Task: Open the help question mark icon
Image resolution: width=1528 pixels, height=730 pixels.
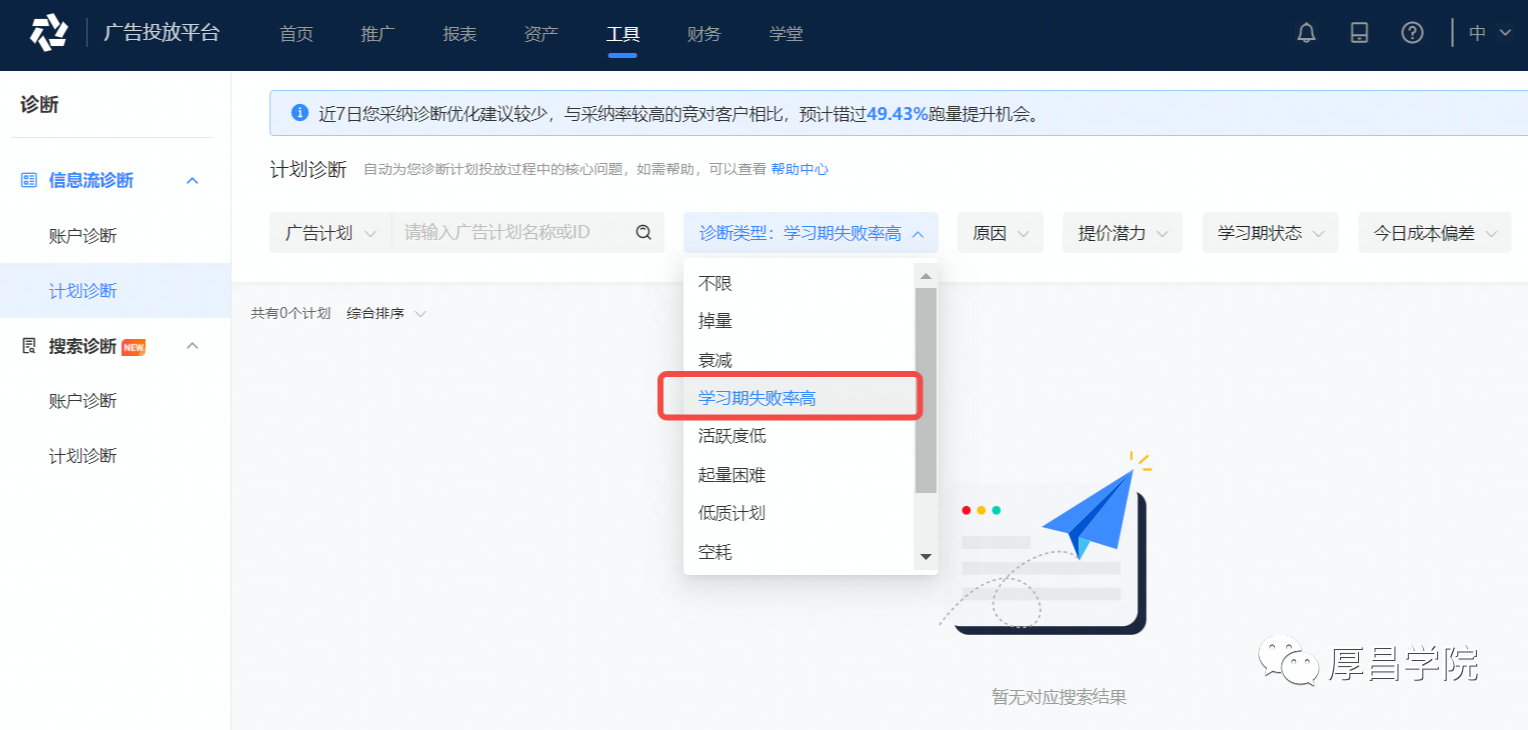Action: [1412, 33]
